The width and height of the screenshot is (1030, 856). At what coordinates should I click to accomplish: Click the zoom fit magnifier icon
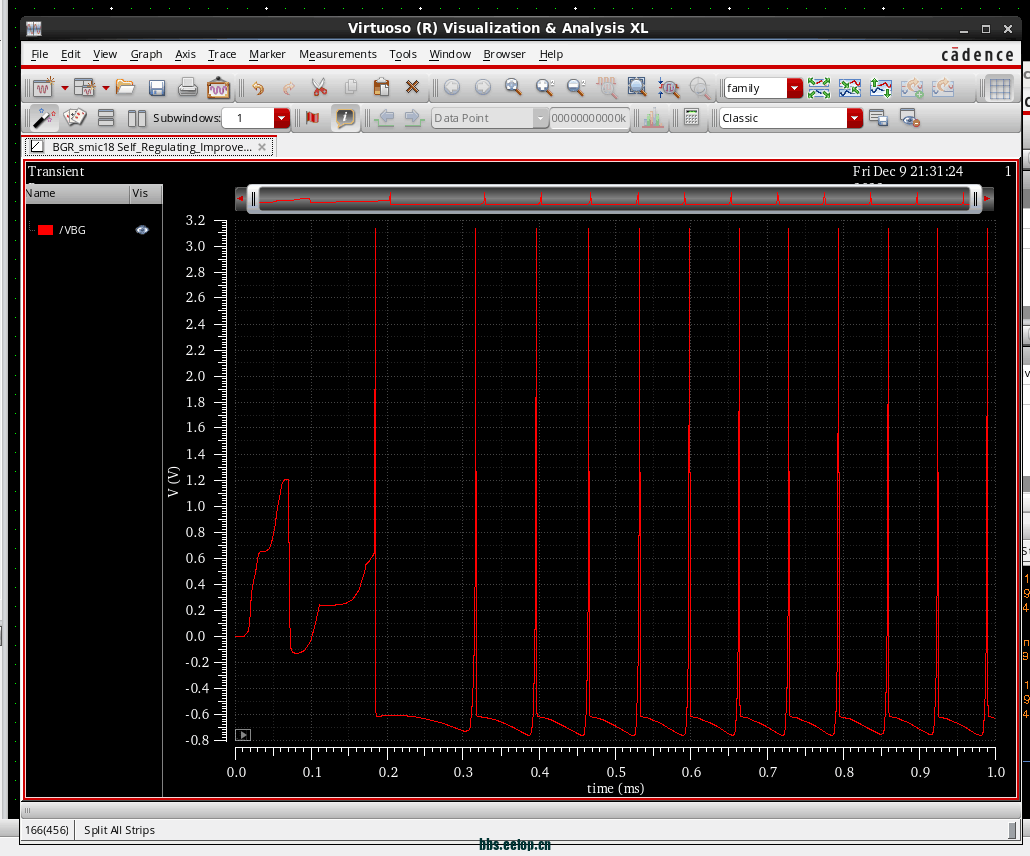coord(513,87)
